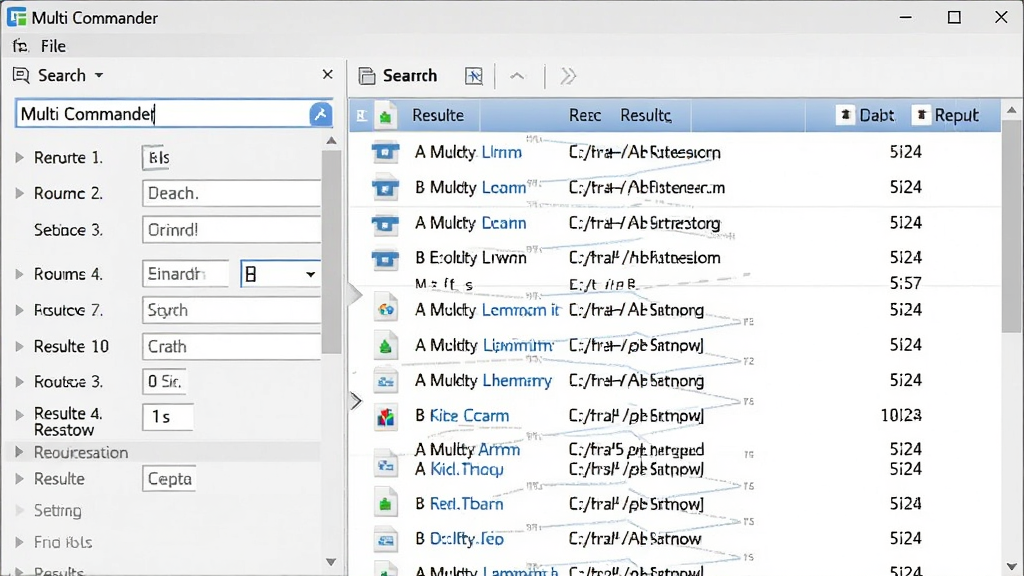Click the Multi Commander app icon in title bar
Viewport: 1024px width, 576px height.
pos(17,17)
